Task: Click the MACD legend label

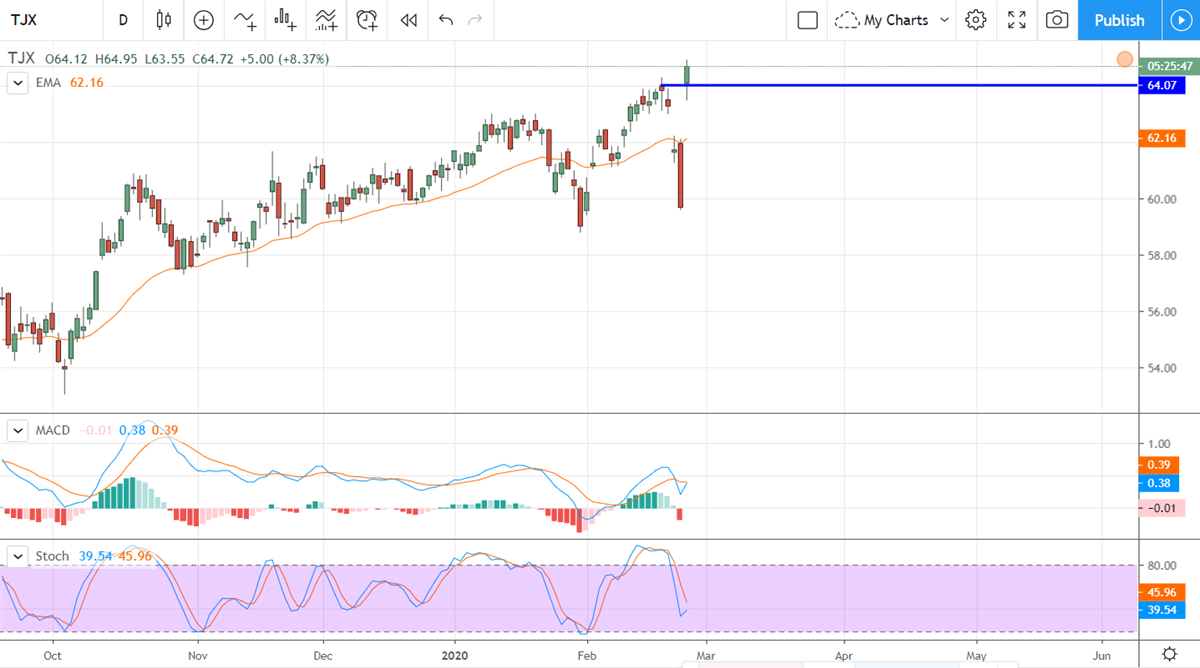Action: point(53,430)
